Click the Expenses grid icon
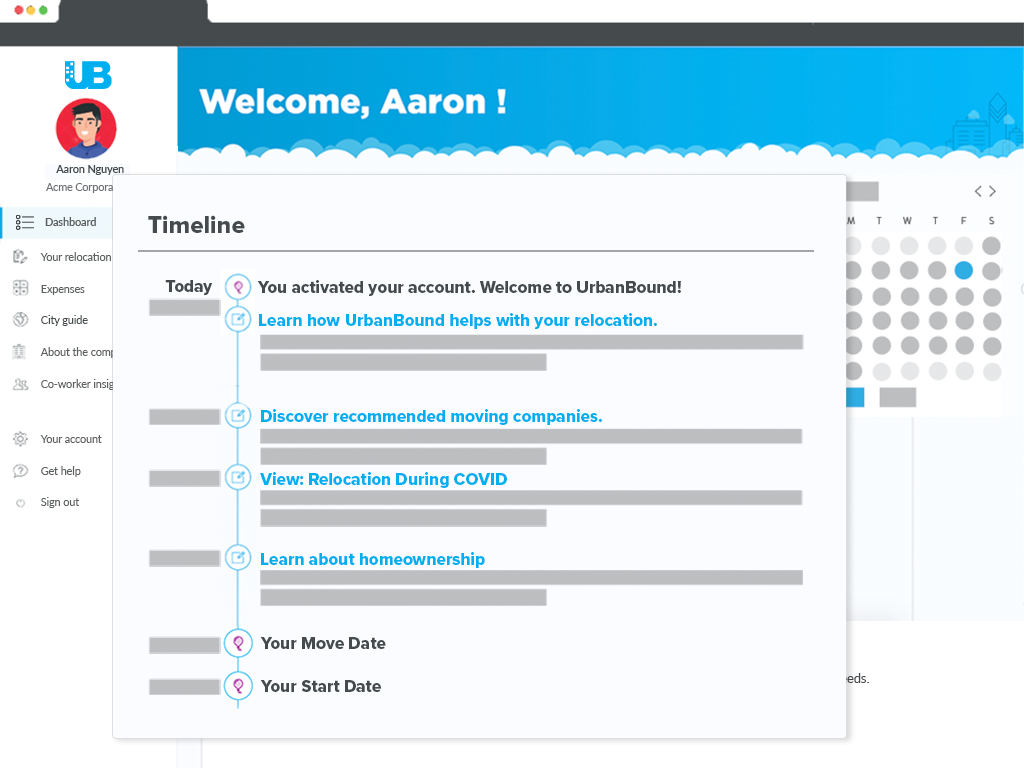This screenshot has height=768, width=1024. coord(20,288)
